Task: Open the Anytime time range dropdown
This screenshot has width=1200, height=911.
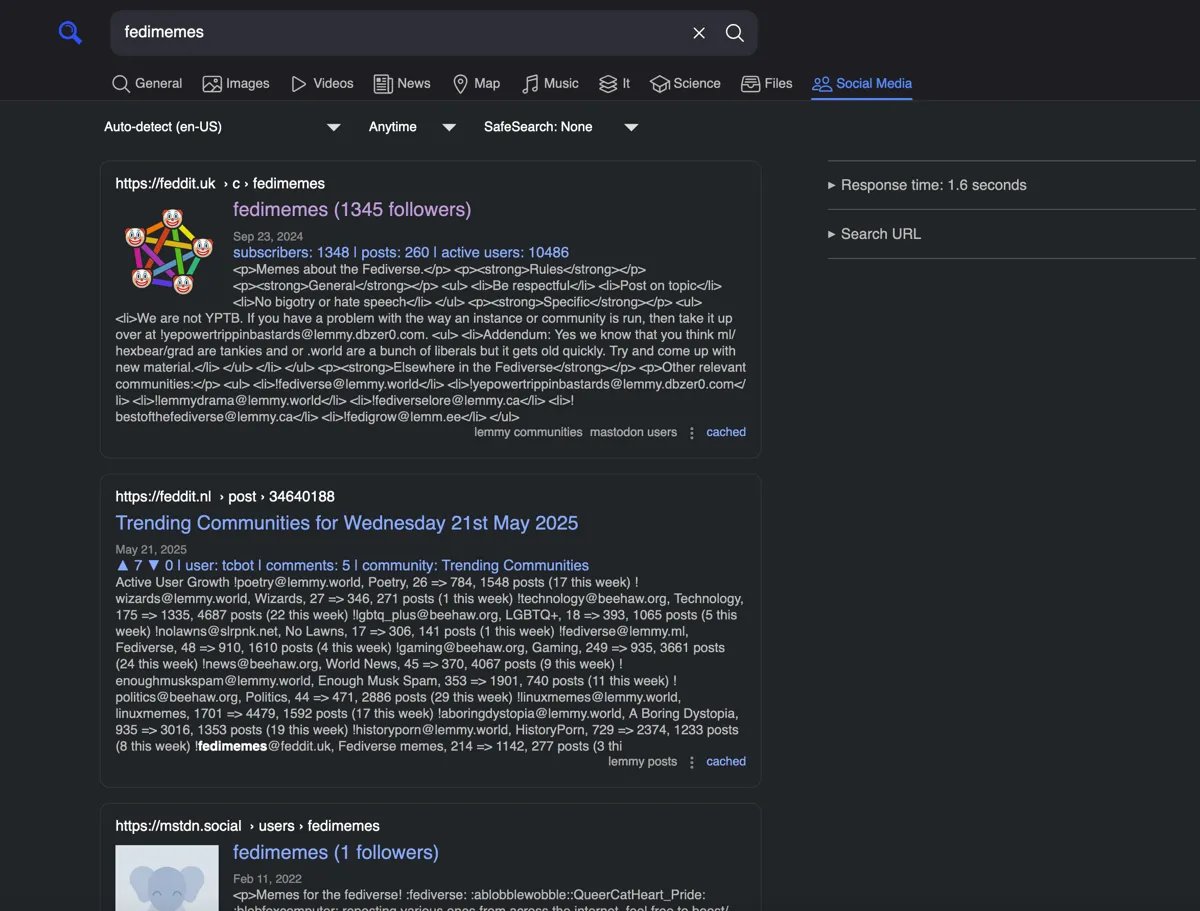Action: click(x=412, y=127)
